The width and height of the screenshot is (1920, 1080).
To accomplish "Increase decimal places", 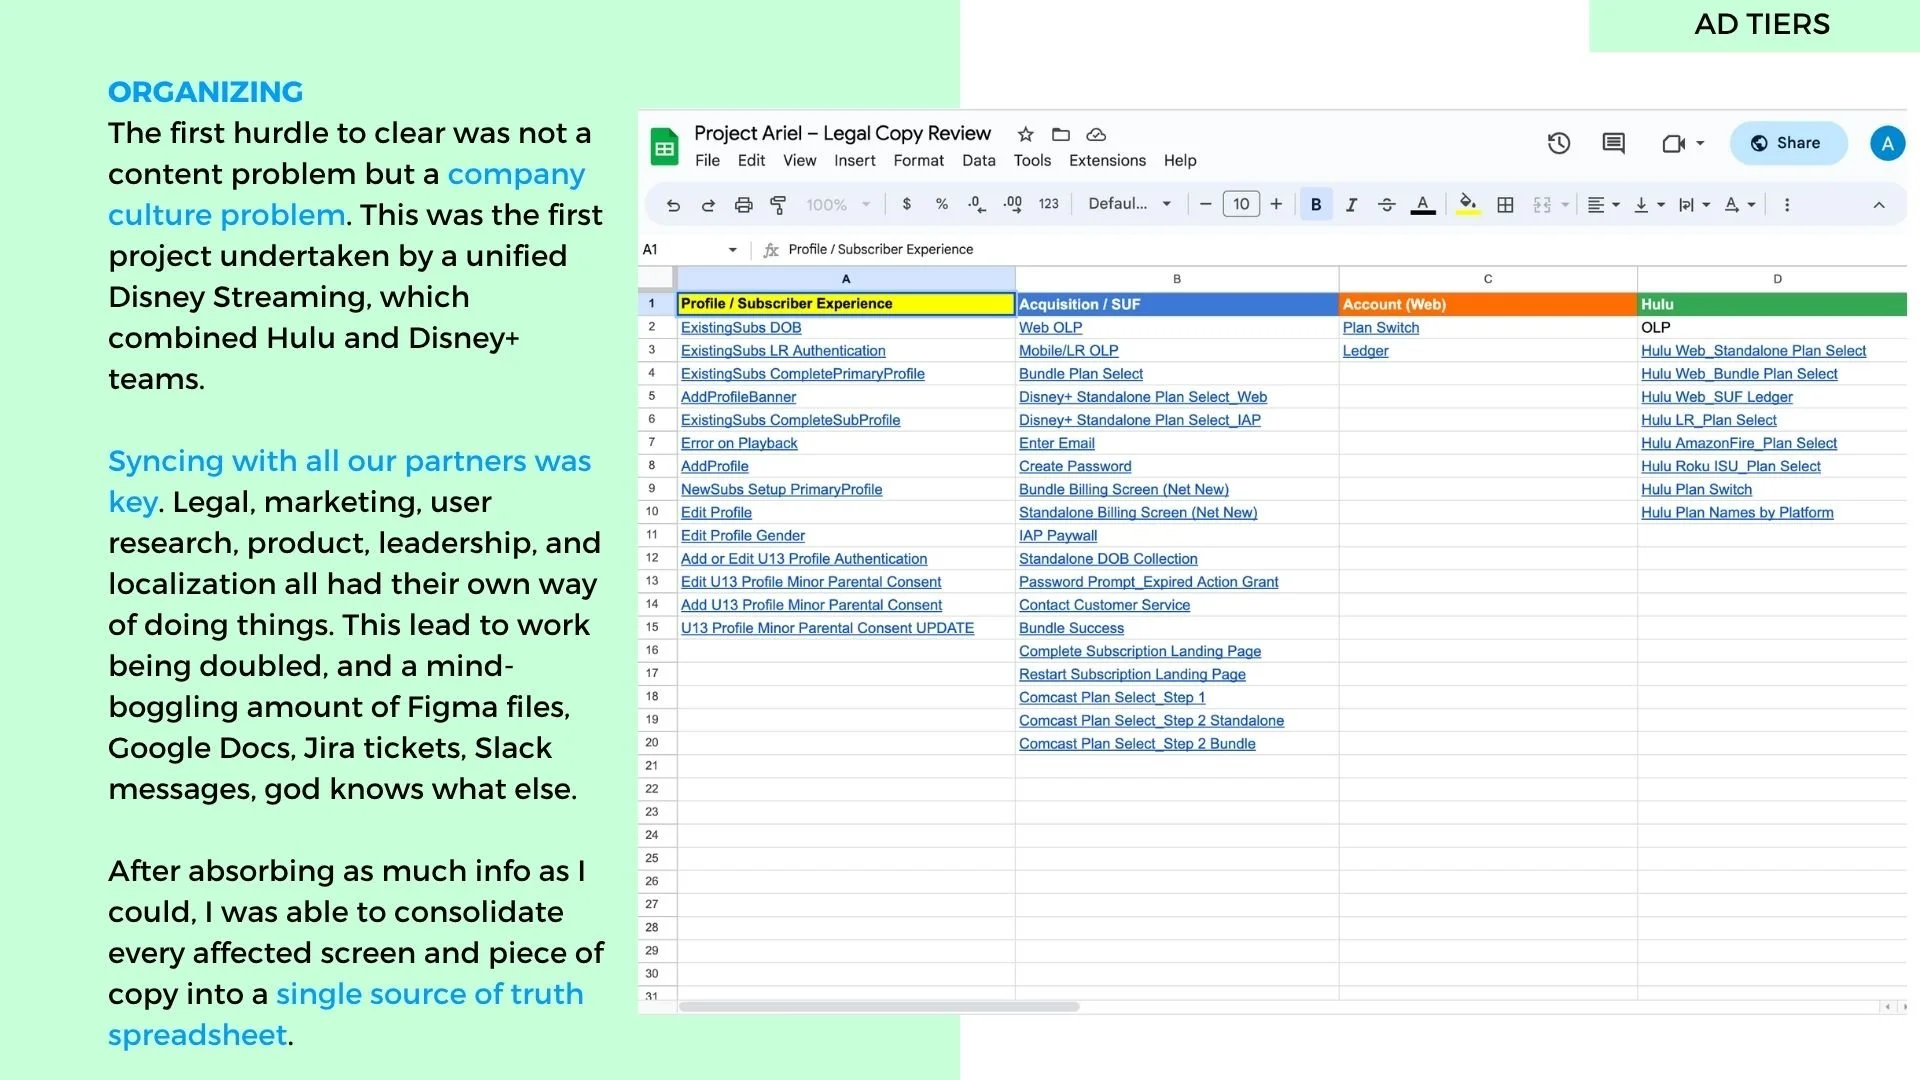I will pyautogui.click(x=1012, y=204).
